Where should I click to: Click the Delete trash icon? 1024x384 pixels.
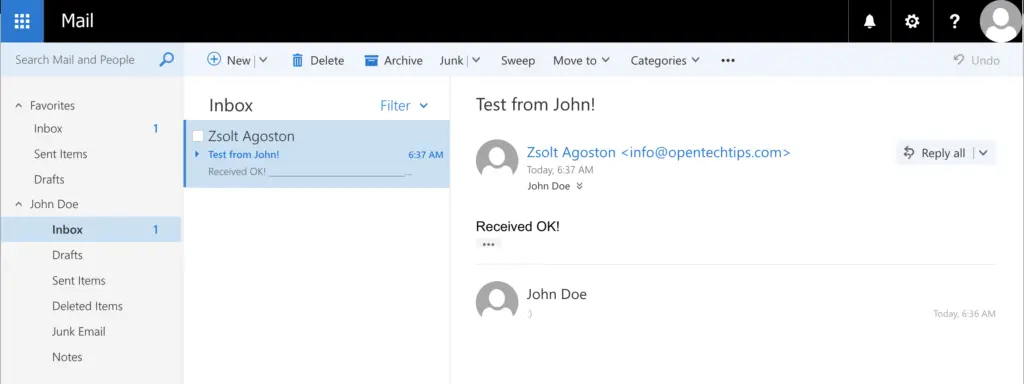297,60
